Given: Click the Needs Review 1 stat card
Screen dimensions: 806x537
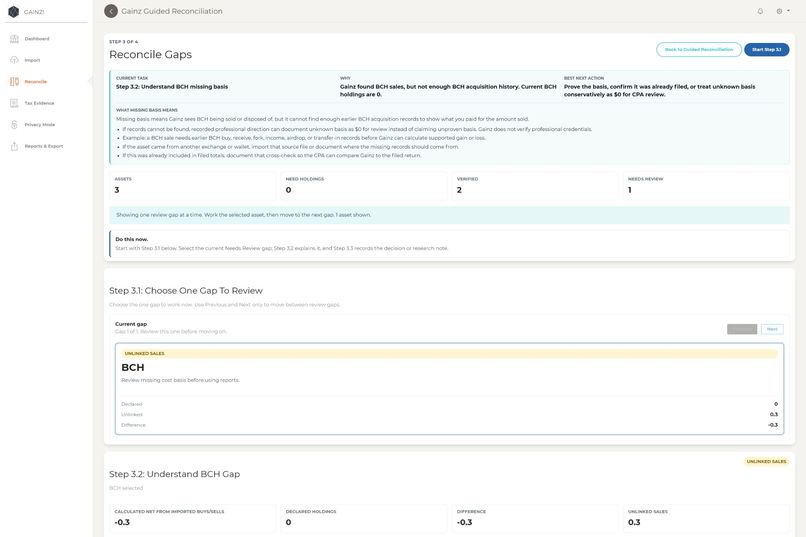Looking at the screenshot, I should pos(706,186).
